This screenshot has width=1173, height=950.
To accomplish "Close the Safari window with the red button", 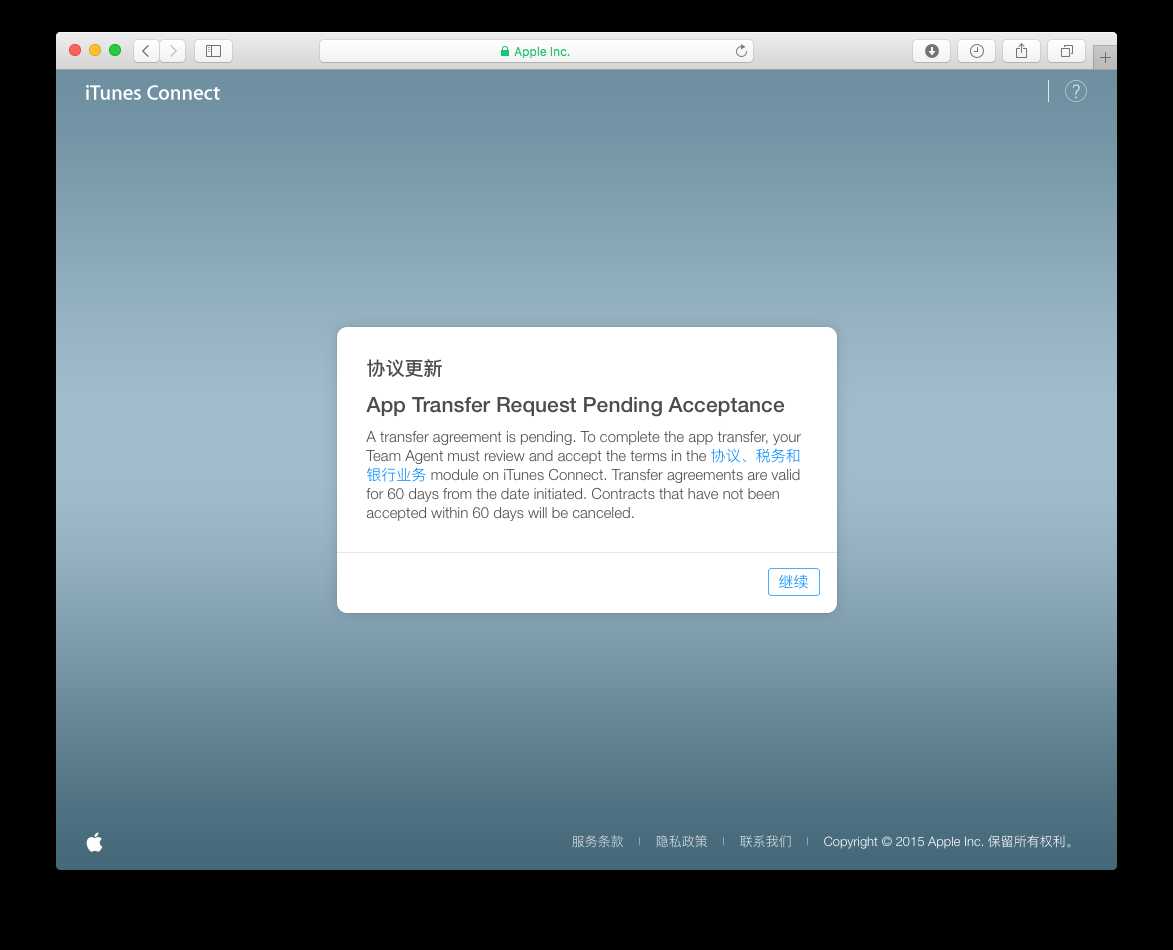I will [x=75, y=50].
